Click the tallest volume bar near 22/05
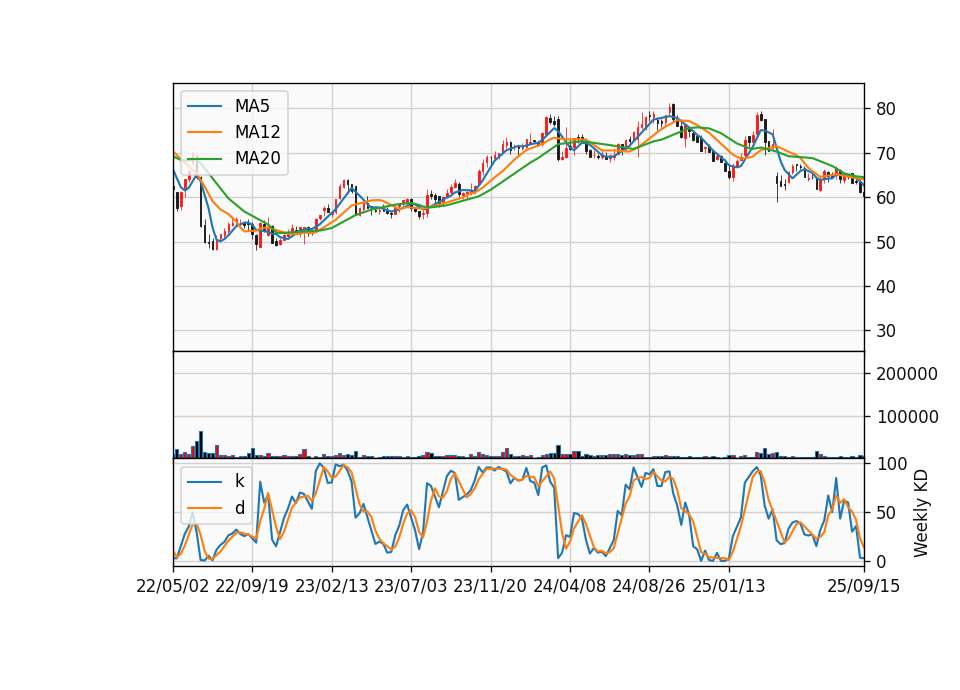The width and height of the screenshot is (960, 690). [201, 444]
